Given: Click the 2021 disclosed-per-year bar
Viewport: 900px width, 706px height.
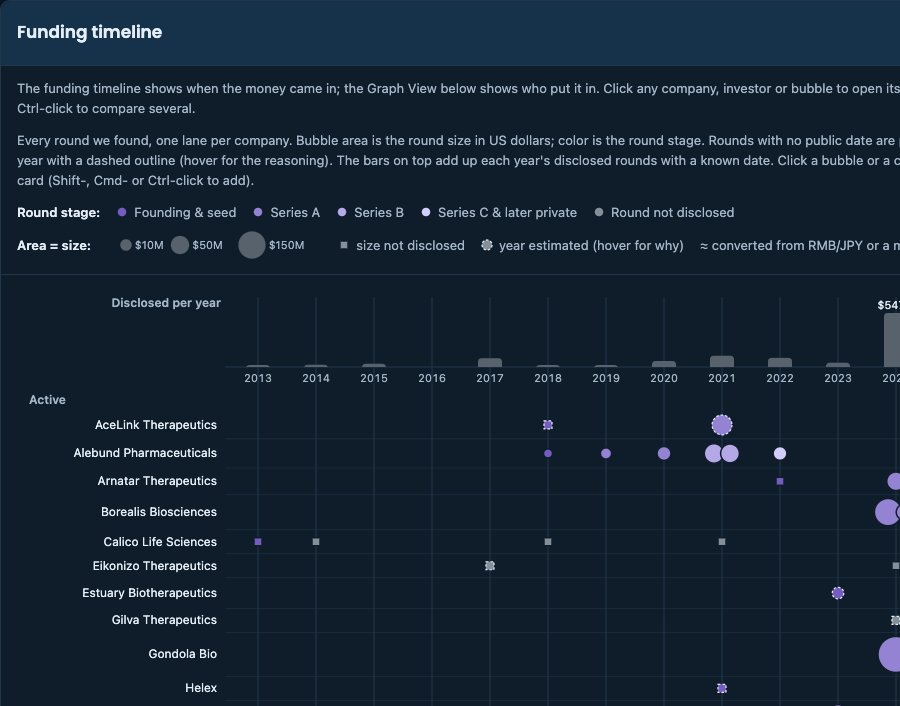Looking at the screenshot, I should pyautogui.click(x=721, y=362).
